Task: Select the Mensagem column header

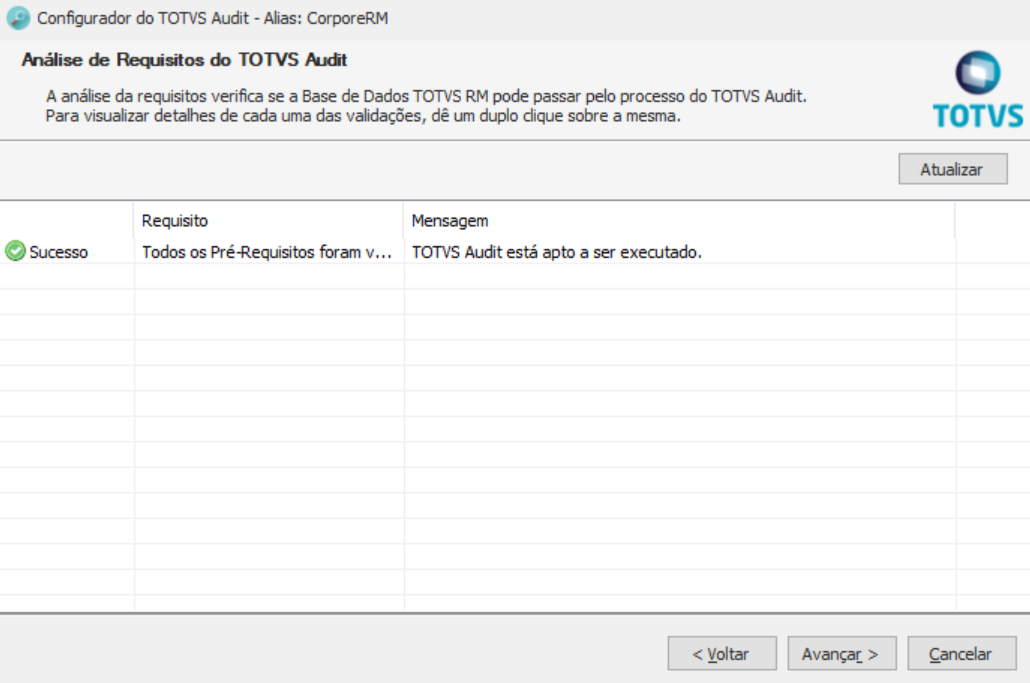Action: tap(679, 221)
